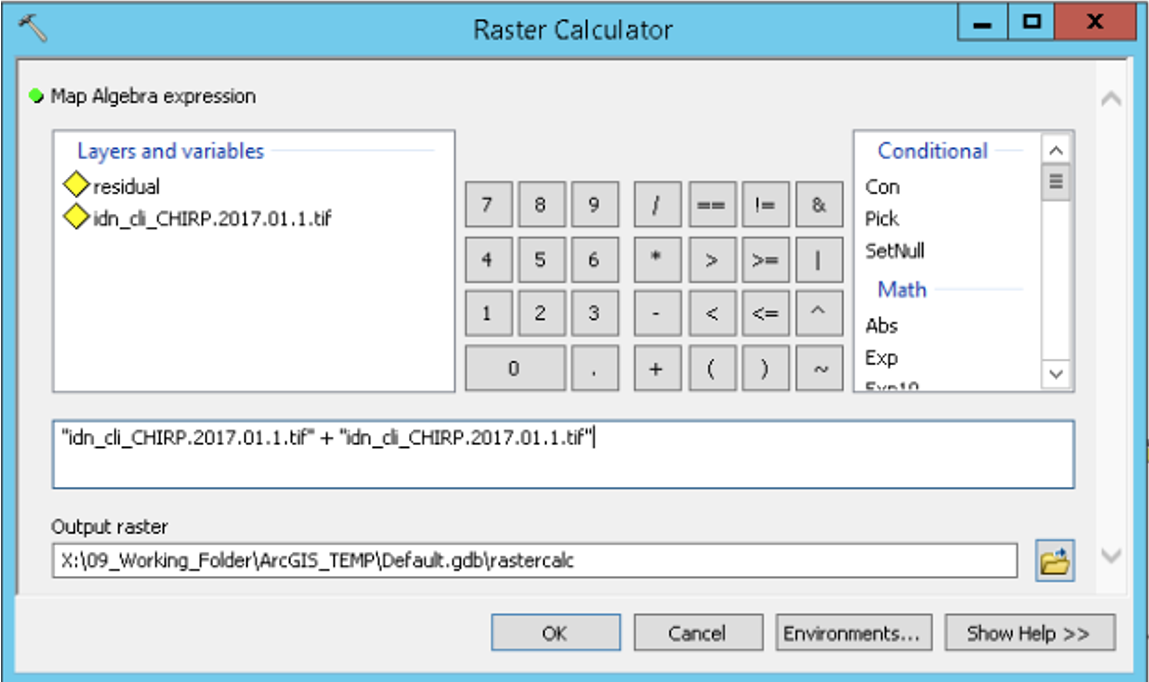Expand the Show Help panel
Image resolution: width=1149 pixels, height=682 pixels.
coord(1027,633)
